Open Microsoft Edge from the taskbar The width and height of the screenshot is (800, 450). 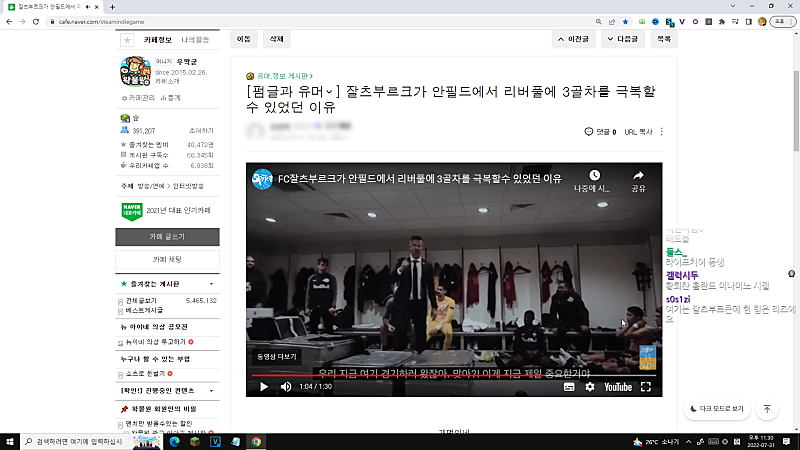coord(174,441)
